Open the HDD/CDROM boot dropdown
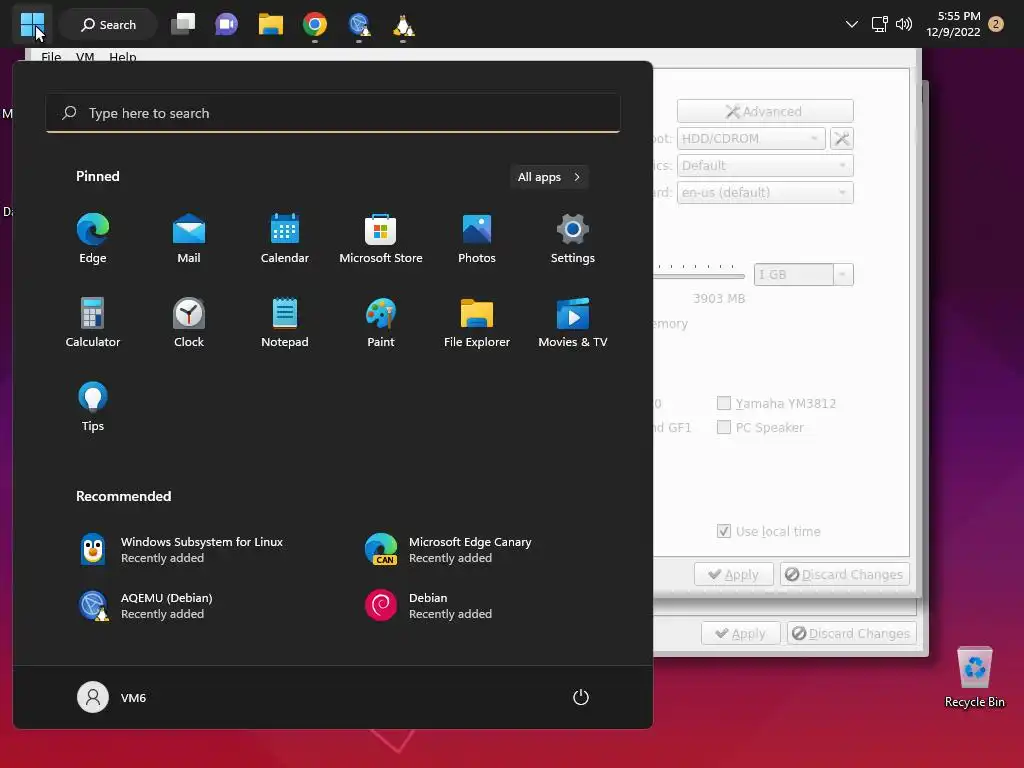This screenshot has width=1024, height=768. click(x=751, y=138)
